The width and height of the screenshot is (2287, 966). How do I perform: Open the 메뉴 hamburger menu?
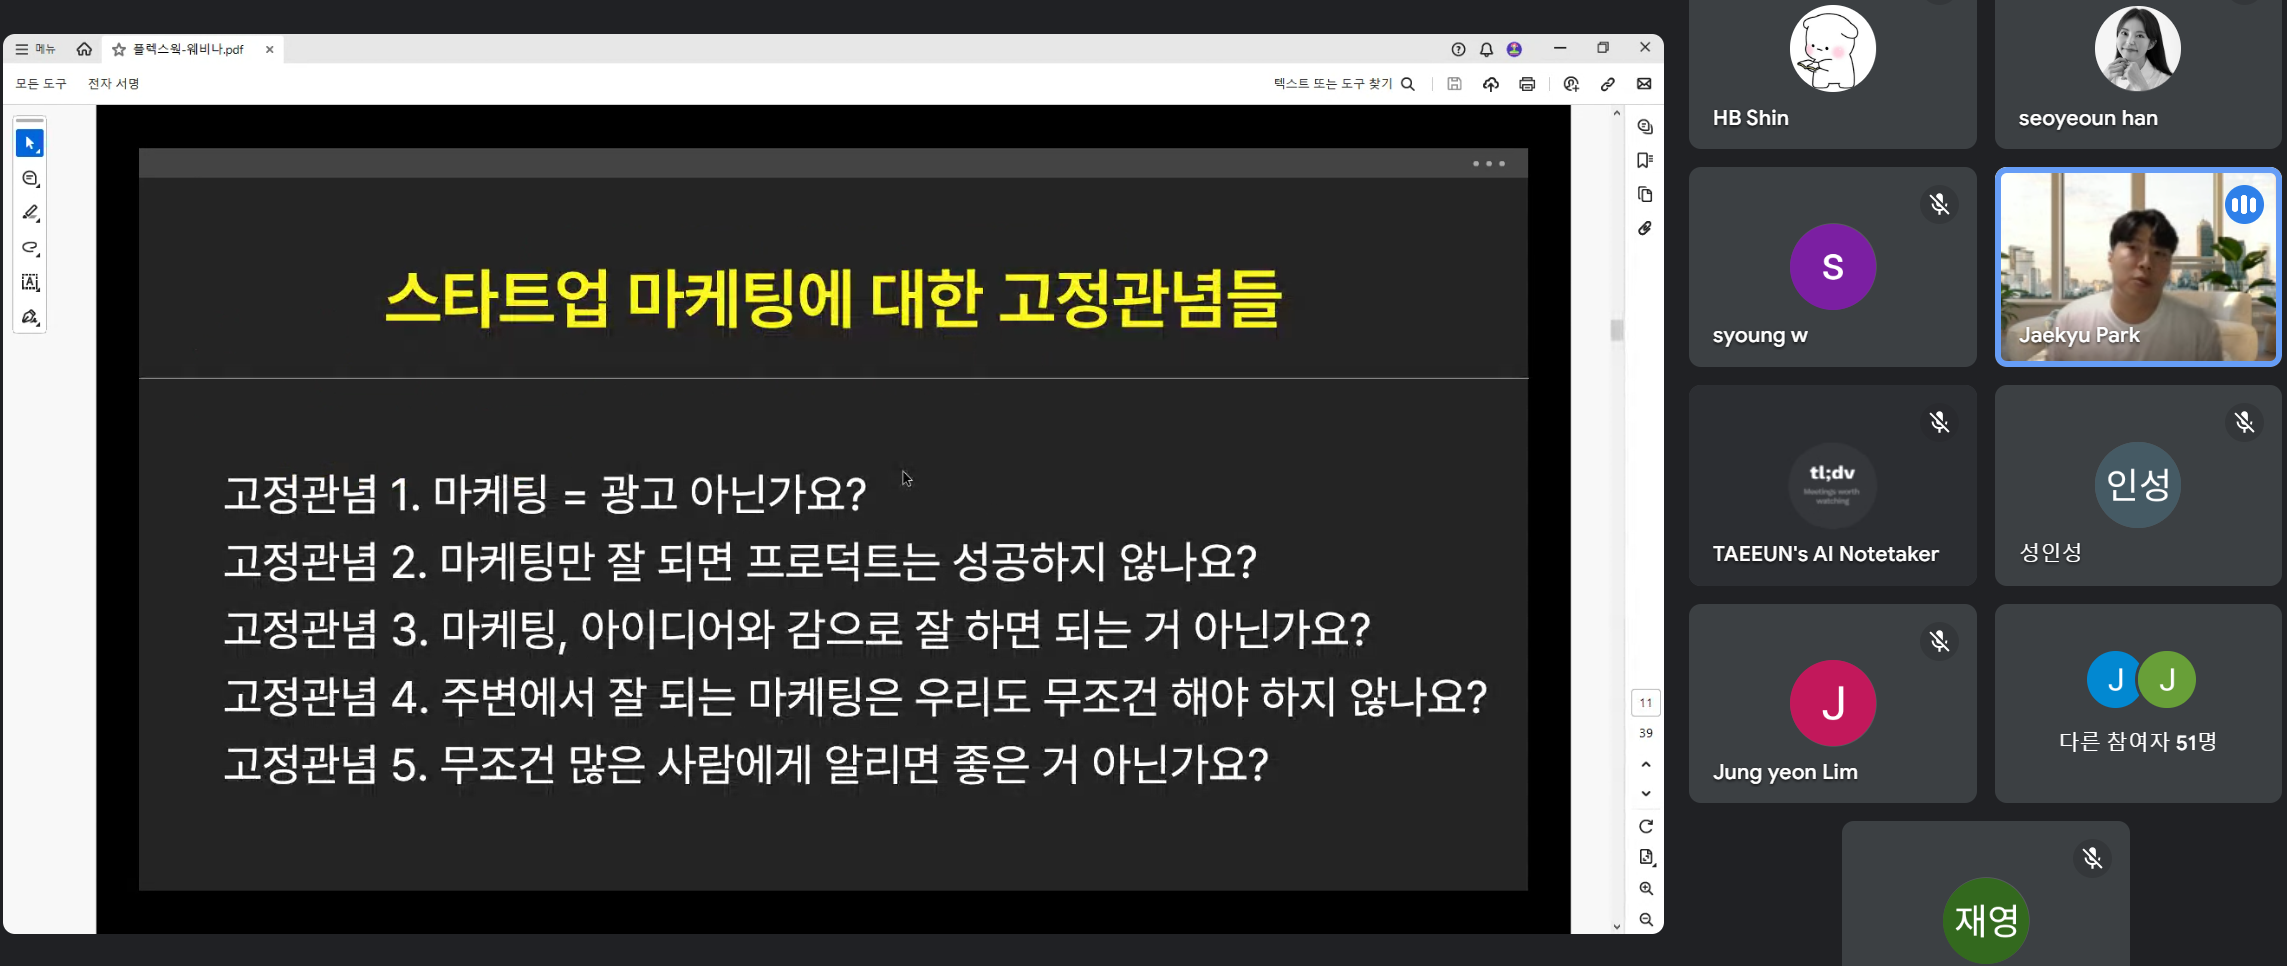point(35,49)
